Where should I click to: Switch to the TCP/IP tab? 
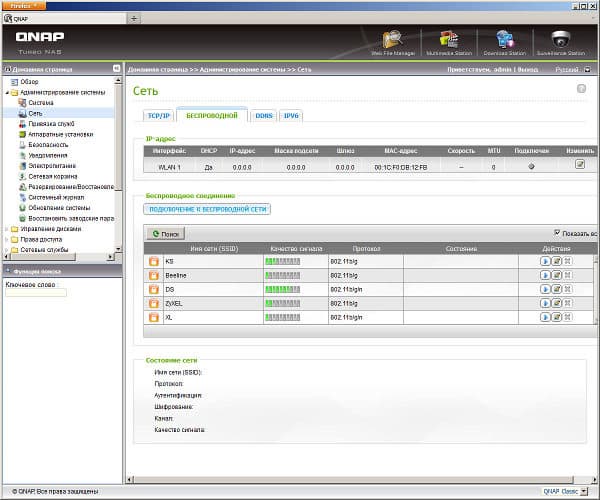coord(158,116)
